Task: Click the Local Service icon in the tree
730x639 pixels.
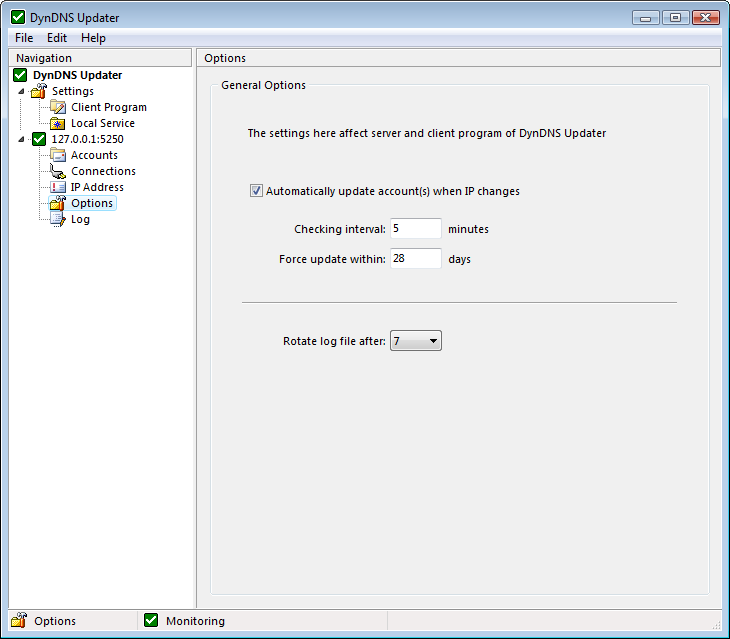Action: pyautogui.click(x=58, y=123)
